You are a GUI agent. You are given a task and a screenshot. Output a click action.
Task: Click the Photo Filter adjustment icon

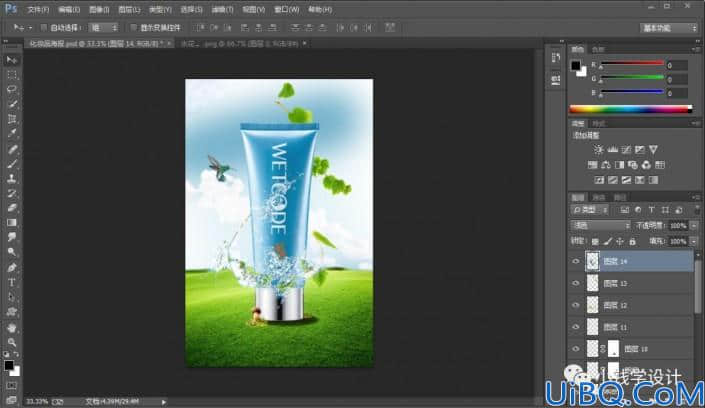[633, 165]
